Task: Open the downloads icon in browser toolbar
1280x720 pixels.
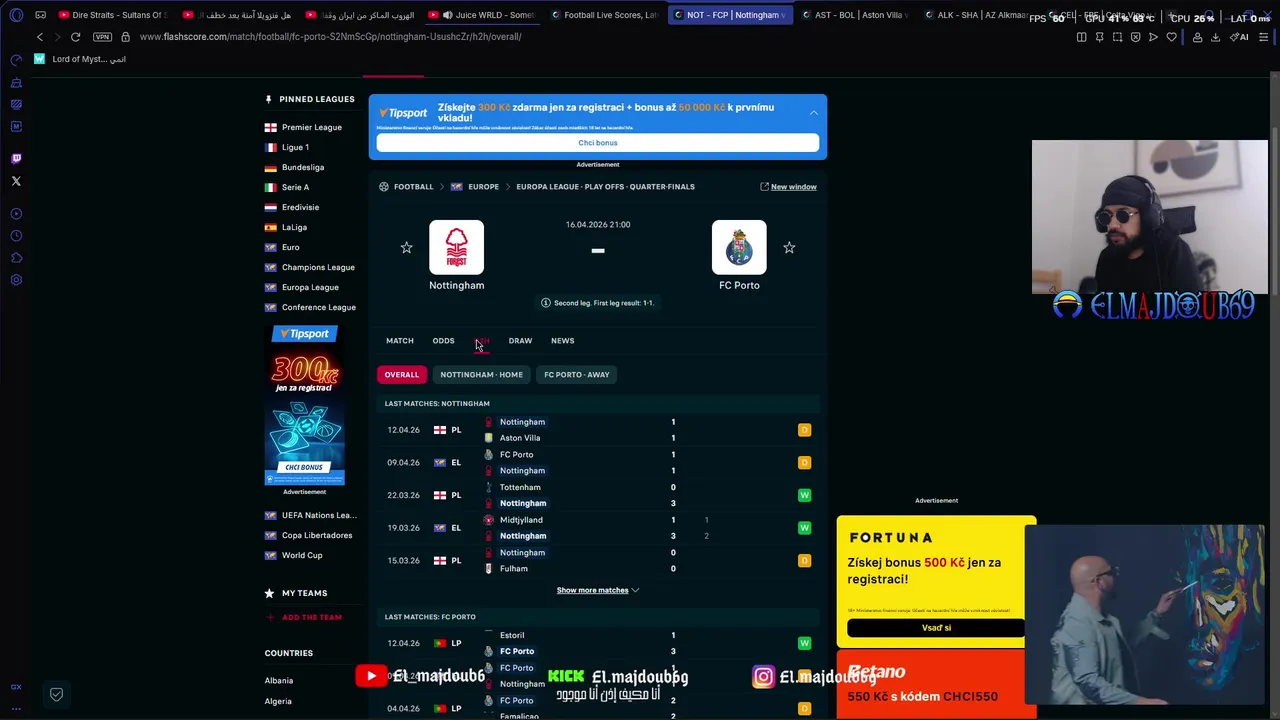Action: pyautogui.click(x=1215, y=37)
